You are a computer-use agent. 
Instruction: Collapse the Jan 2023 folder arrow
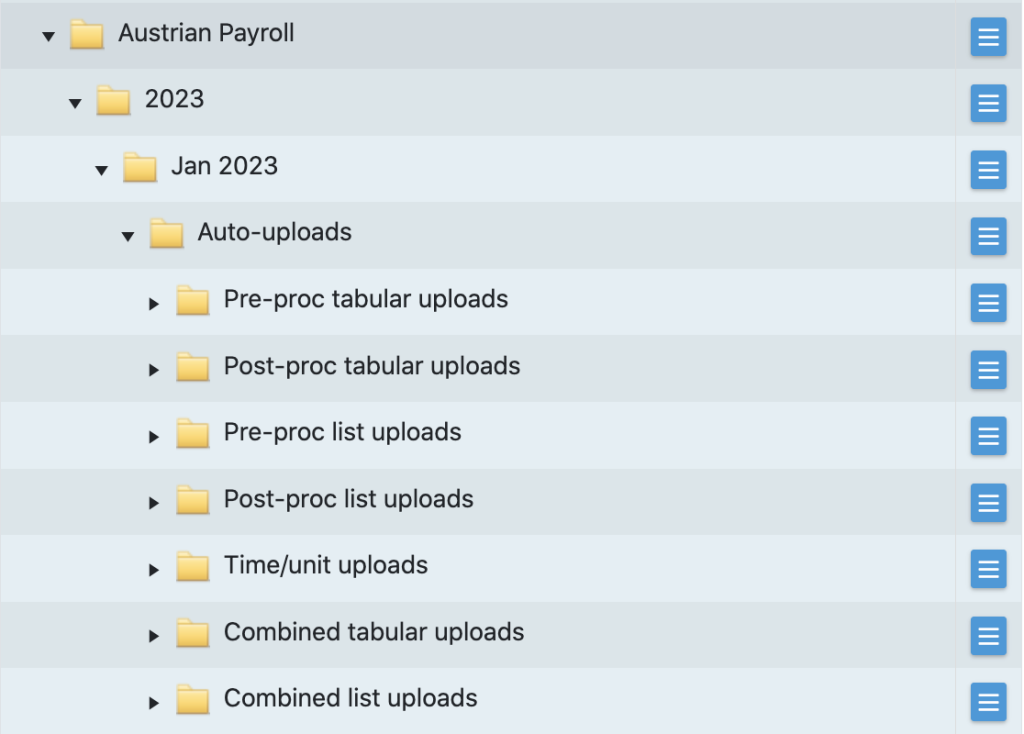pyautogui.click(x=101, y=170)
